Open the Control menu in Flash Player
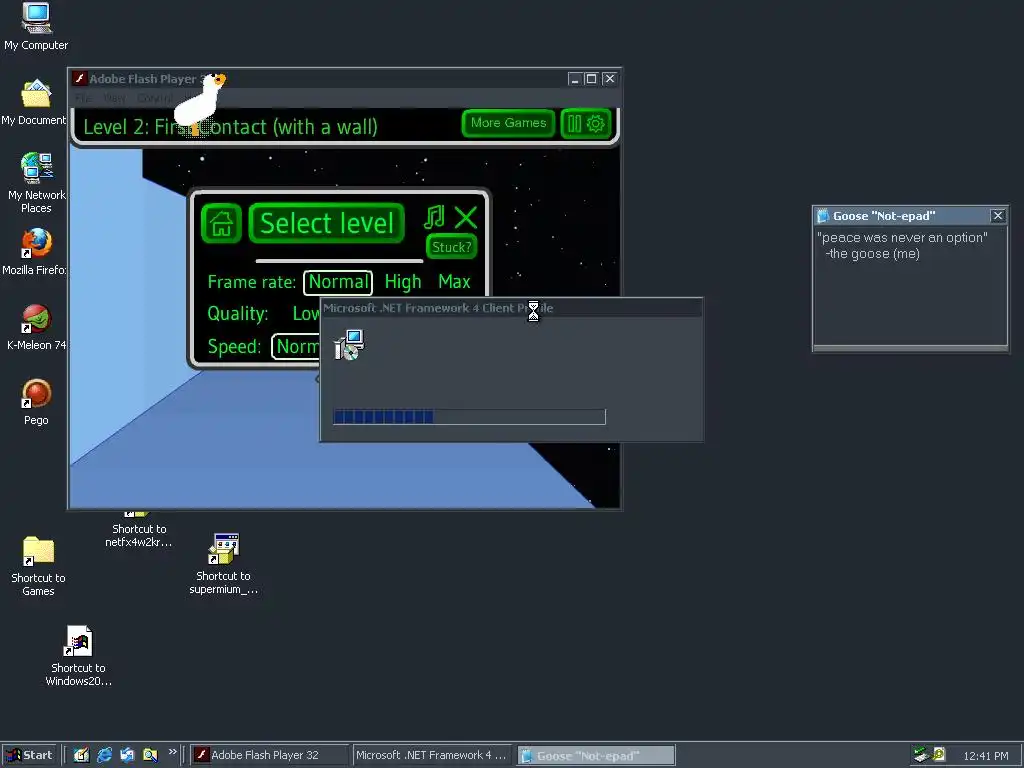Image resolution: width=1024 pixels, height=768 pixels. [155, 98]
